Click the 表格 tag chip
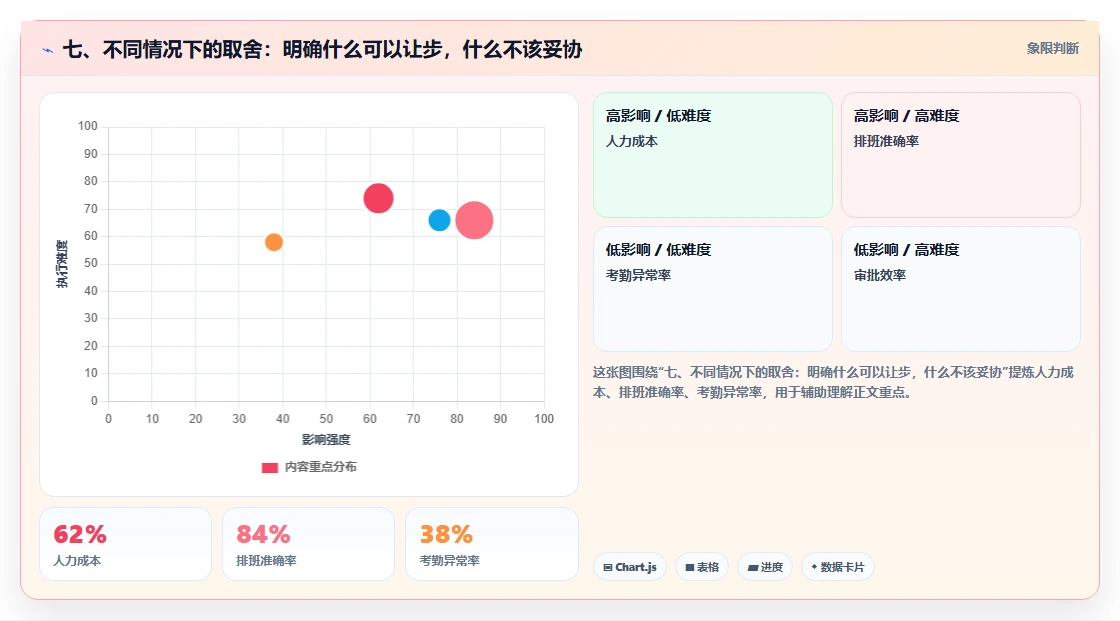 [702, 567]
